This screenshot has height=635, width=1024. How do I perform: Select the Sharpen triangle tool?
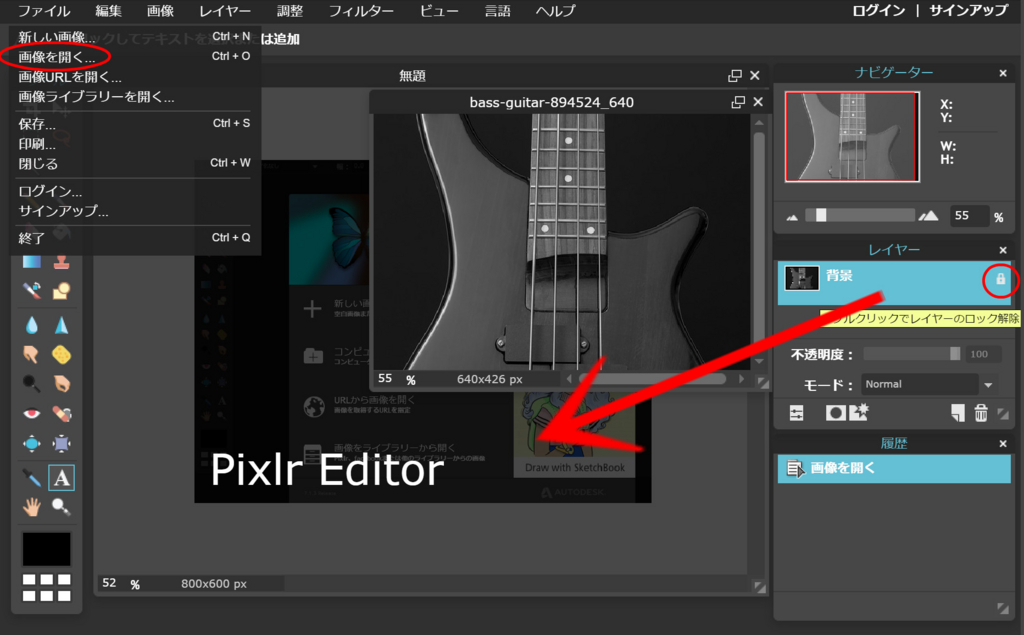61,325
